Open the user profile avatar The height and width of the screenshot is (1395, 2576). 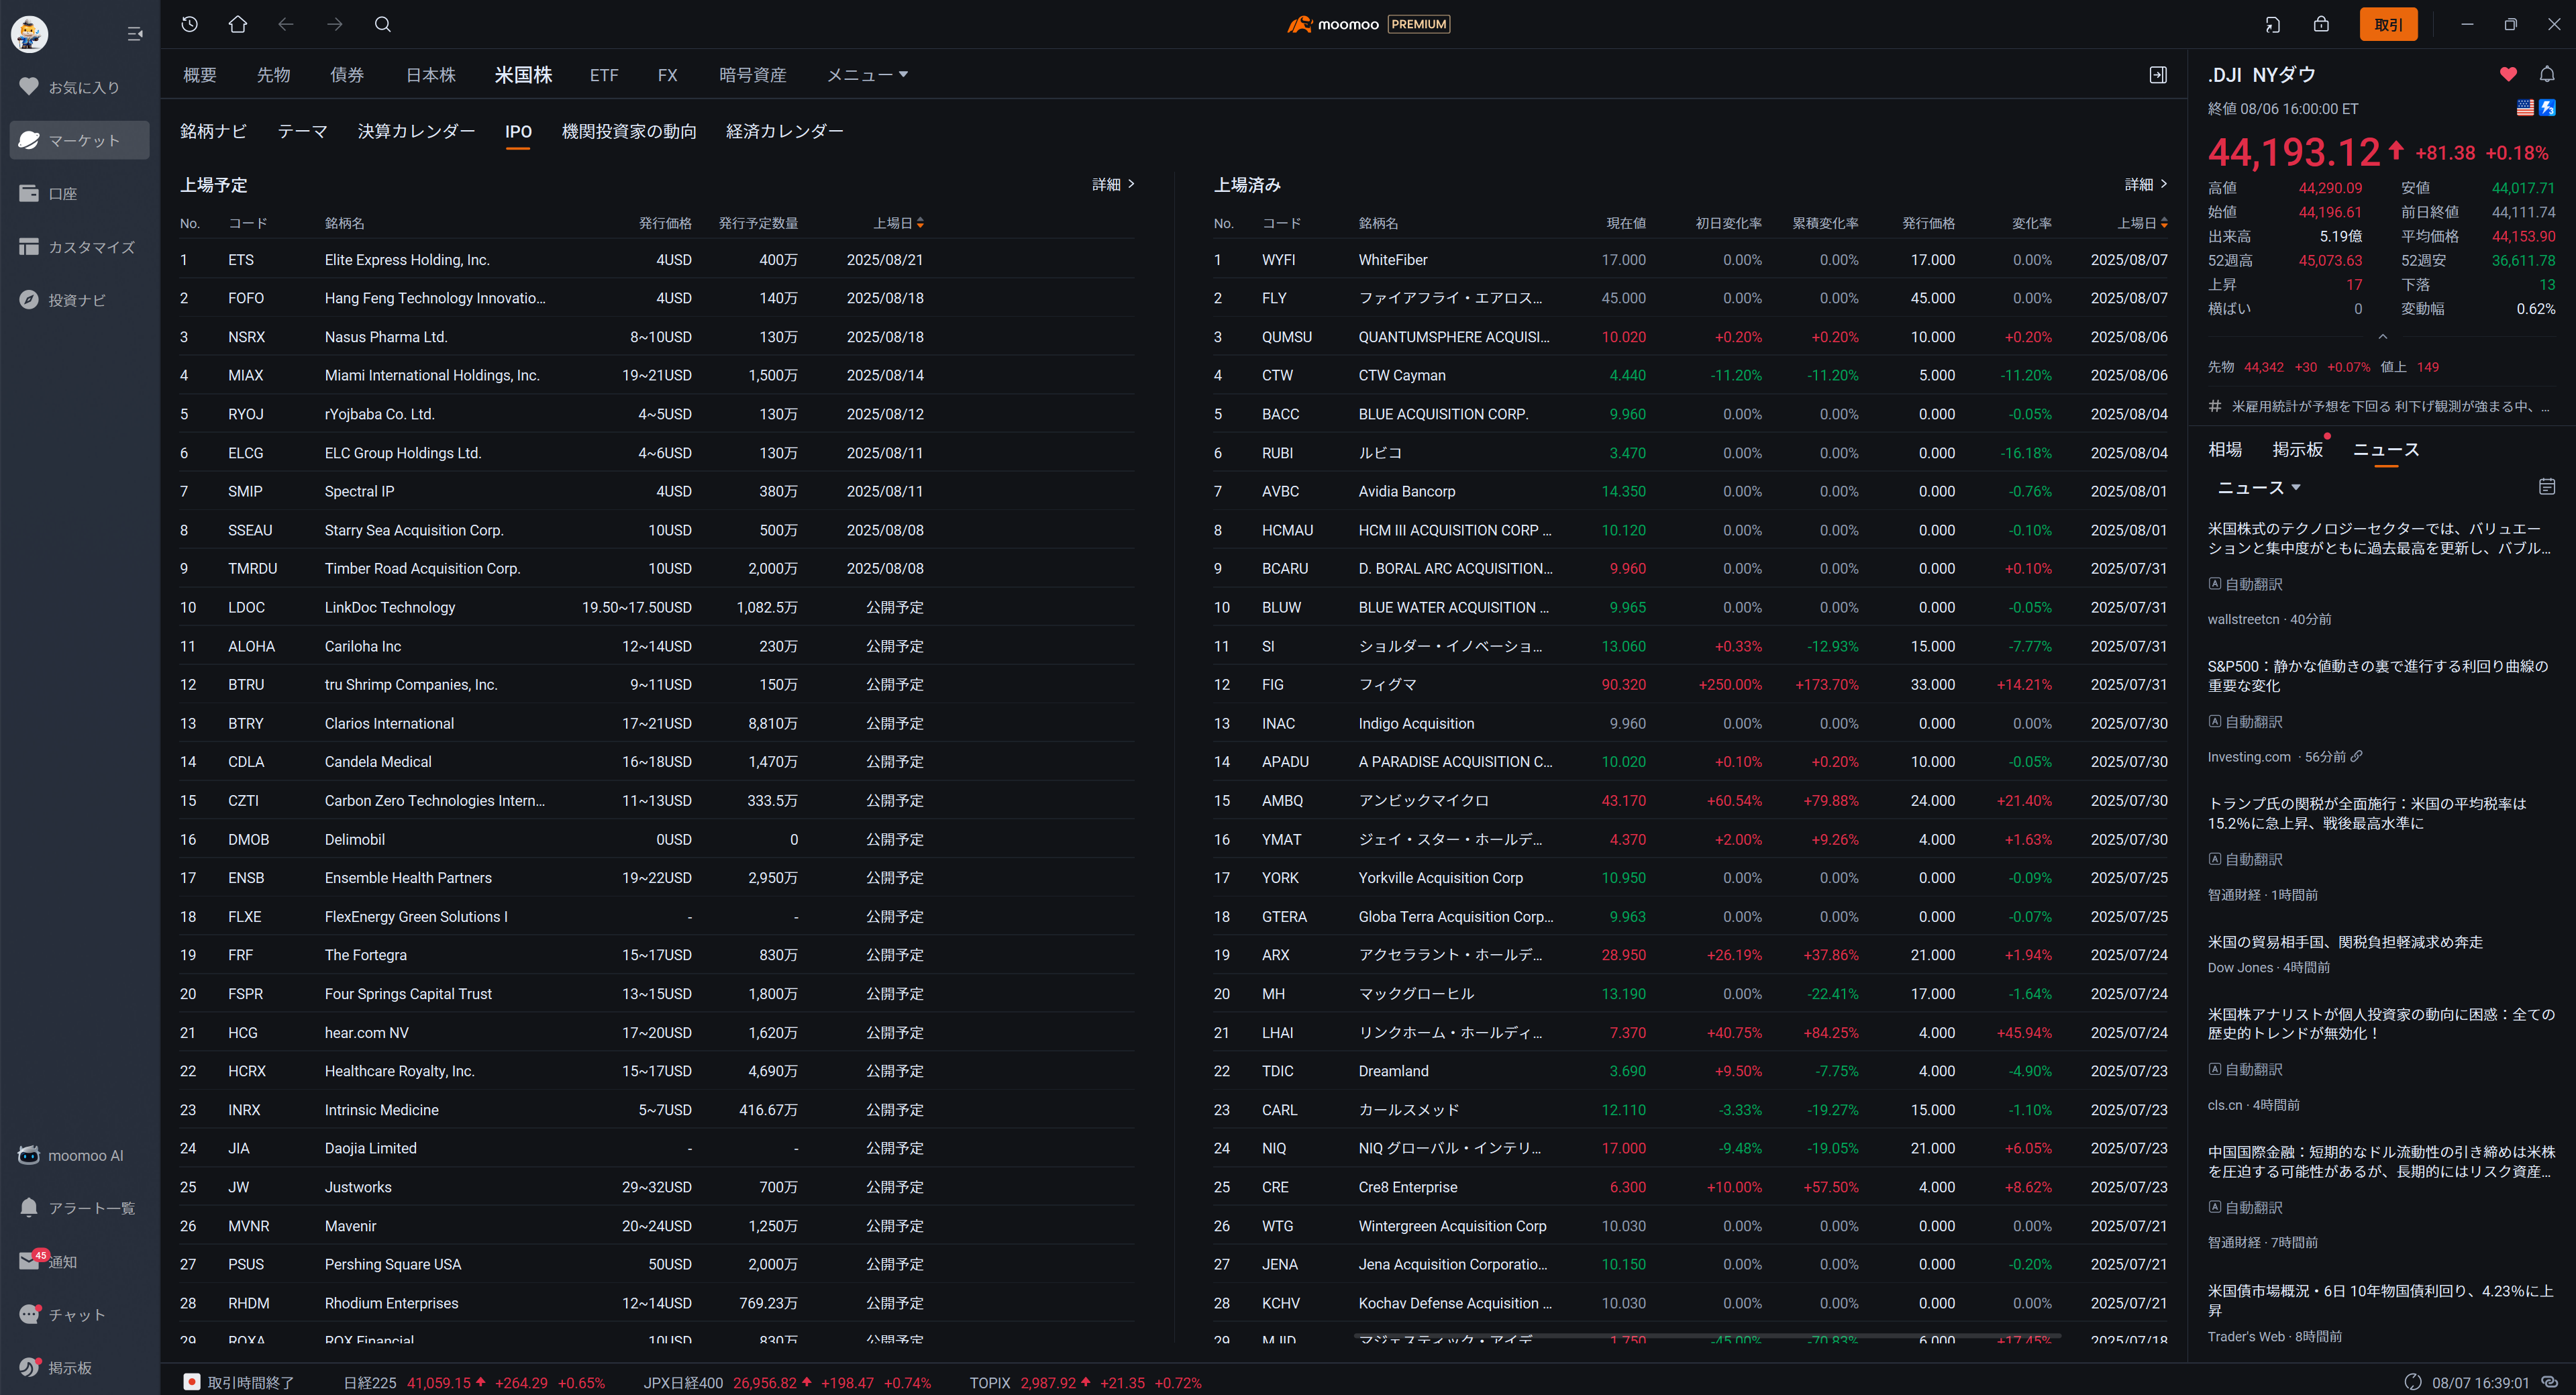[29, 33]
